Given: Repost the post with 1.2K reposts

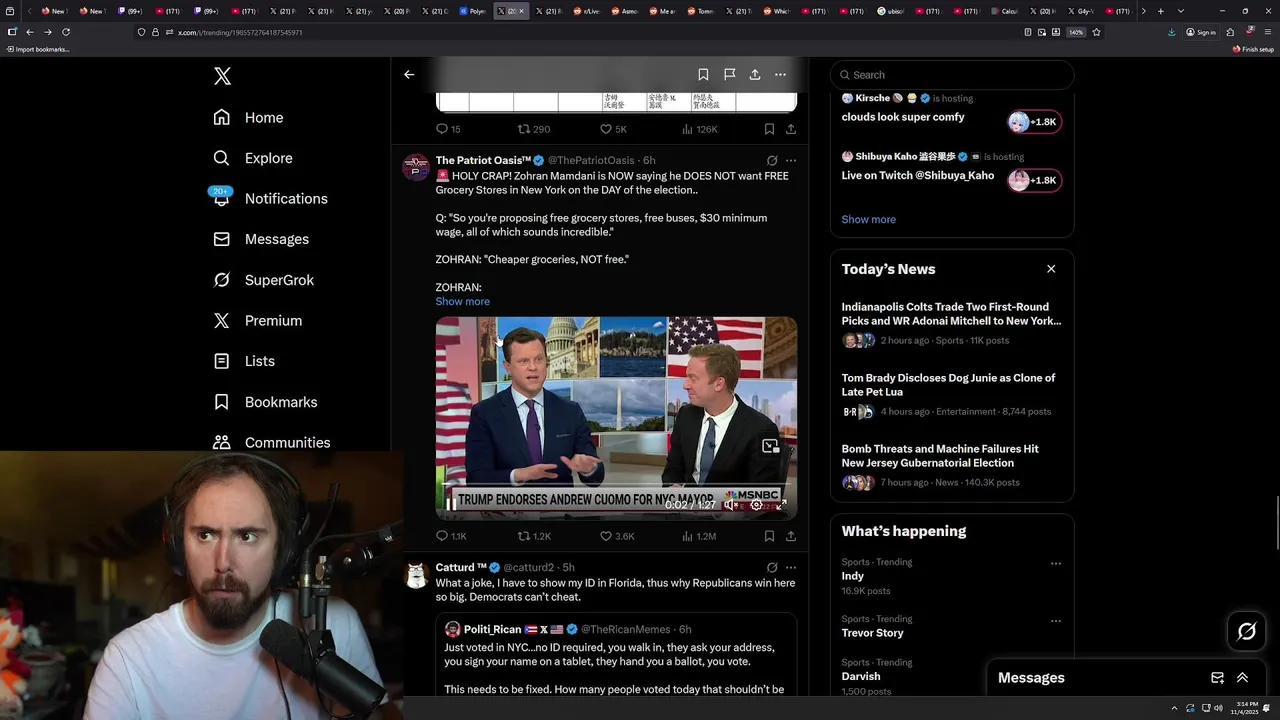Looking at the screenshot, I should (534, 536).
